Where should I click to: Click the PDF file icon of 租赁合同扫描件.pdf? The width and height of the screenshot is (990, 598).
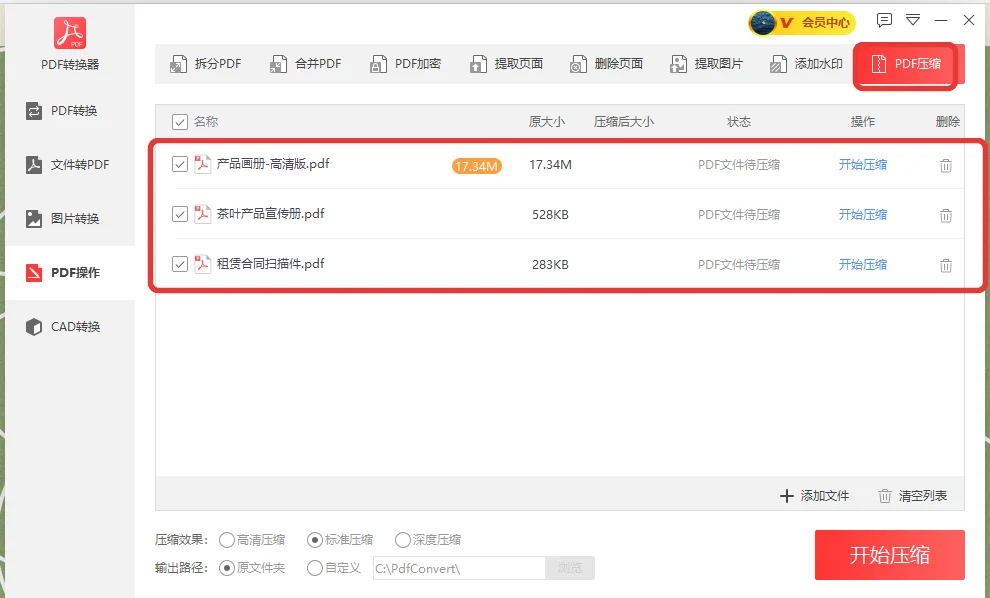202,264
